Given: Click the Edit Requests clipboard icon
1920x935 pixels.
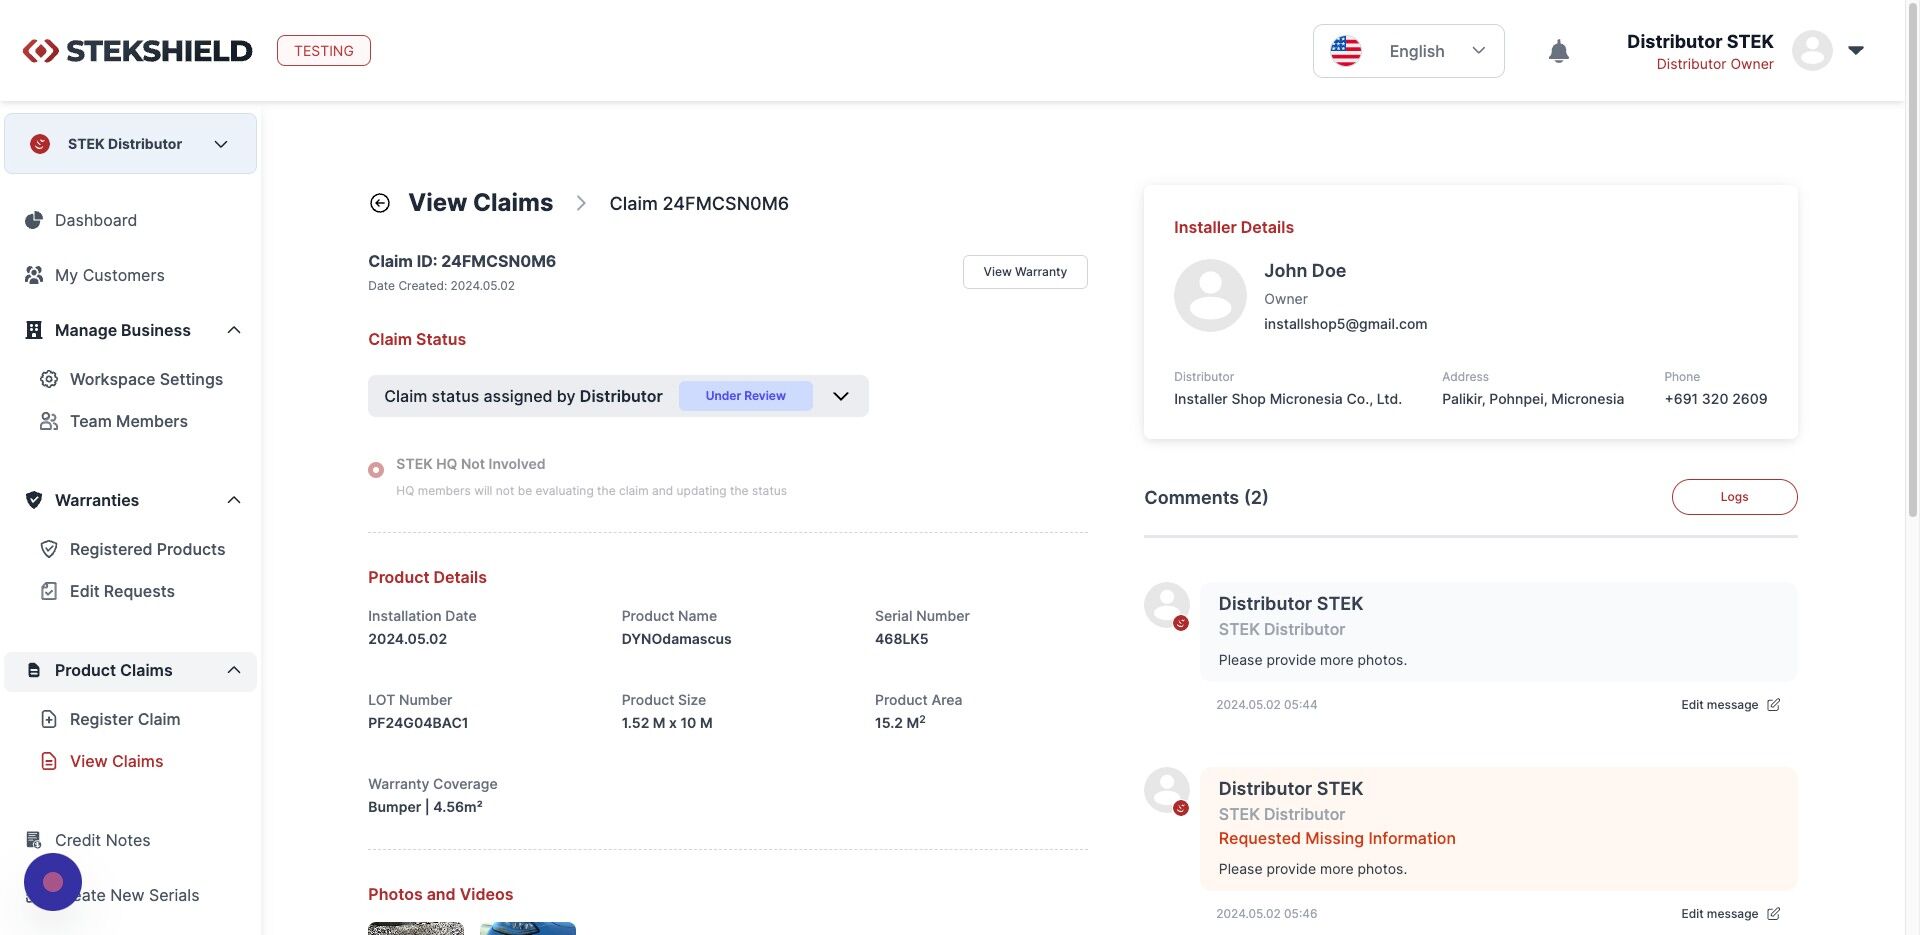Looking at the screenshot, I should pyautogui.click(x=49, y=591).
